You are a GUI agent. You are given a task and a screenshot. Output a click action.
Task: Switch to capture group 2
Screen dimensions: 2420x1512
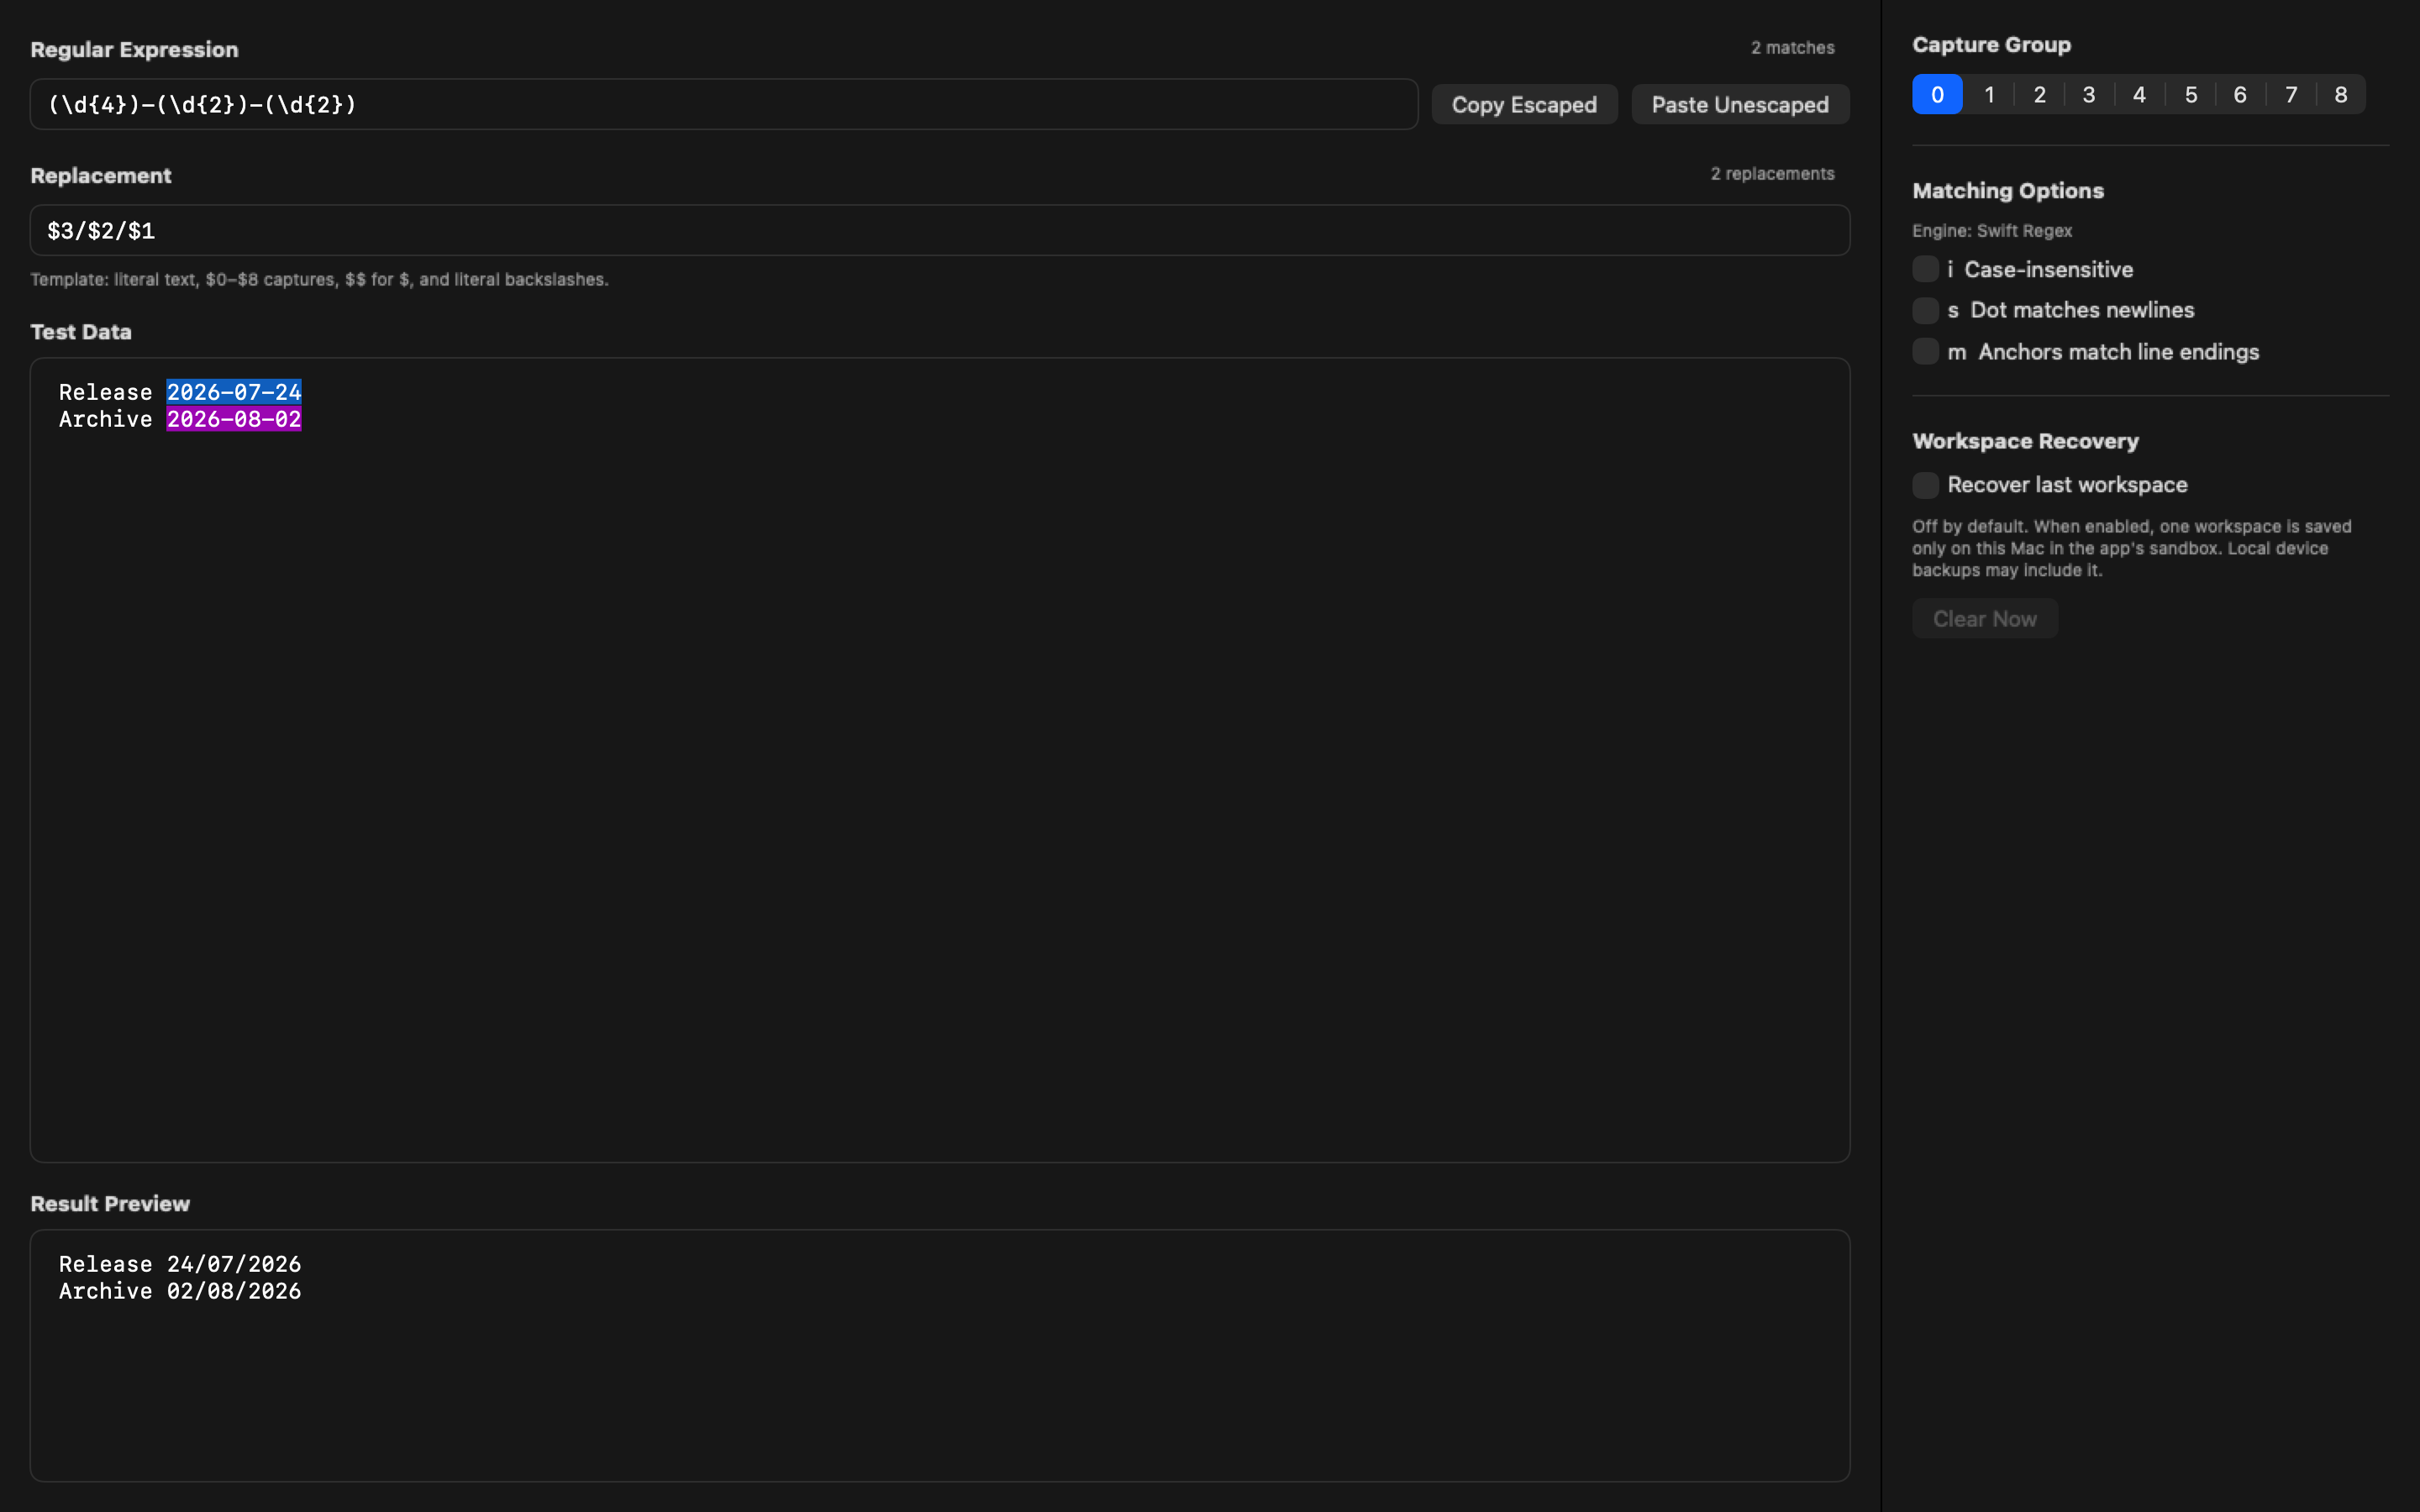pyautogui.click(x=2039, y=95)
